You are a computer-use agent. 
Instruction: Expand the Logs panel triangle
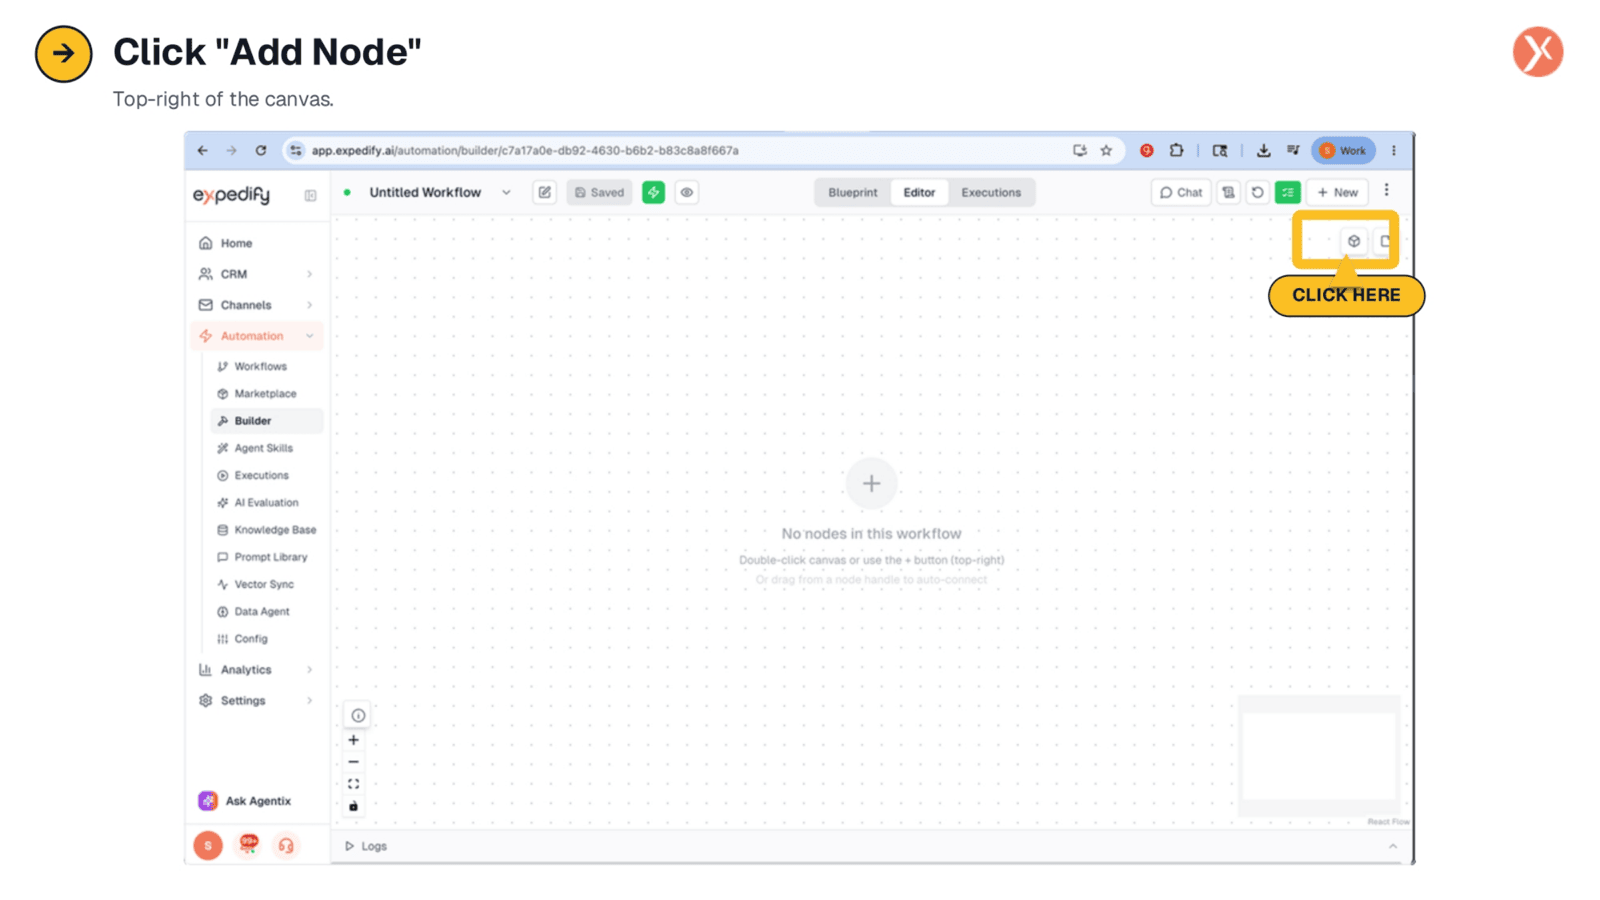point(349,846)
